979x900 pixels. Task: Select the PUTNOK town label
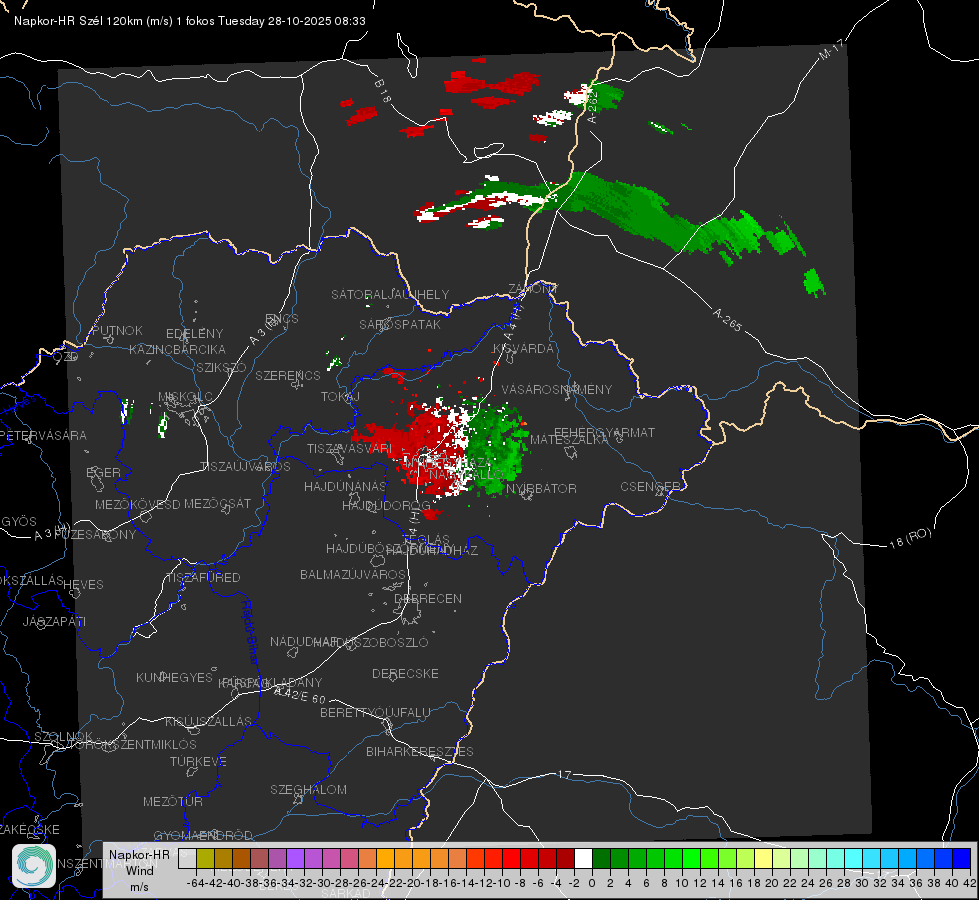pos(117,330)
